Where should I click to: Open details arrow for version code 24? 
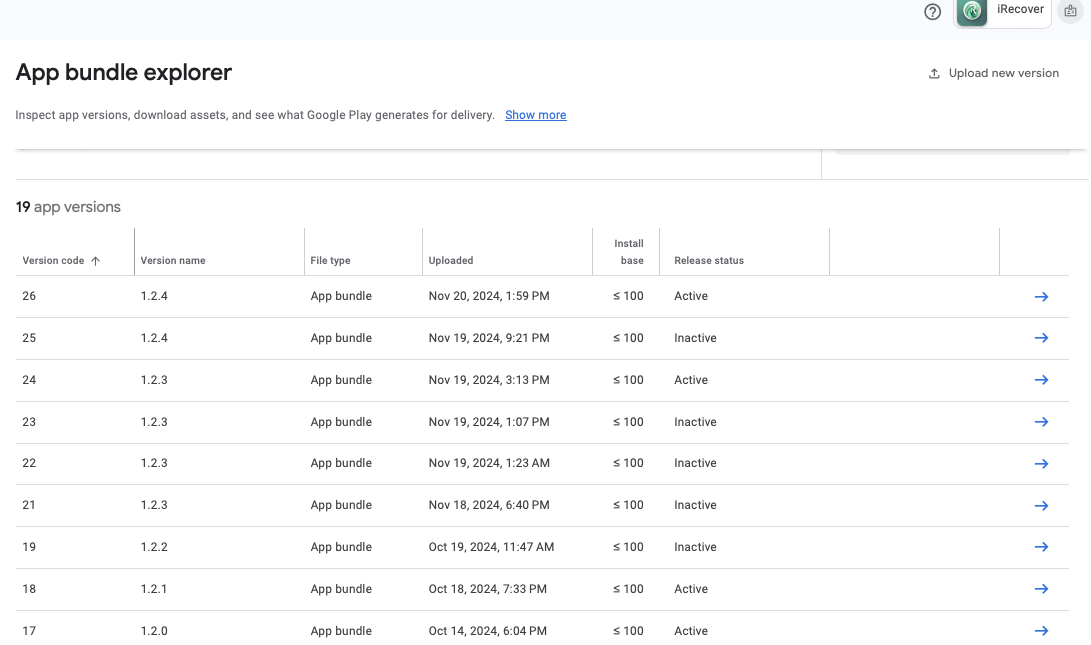tap(1041, 380)
